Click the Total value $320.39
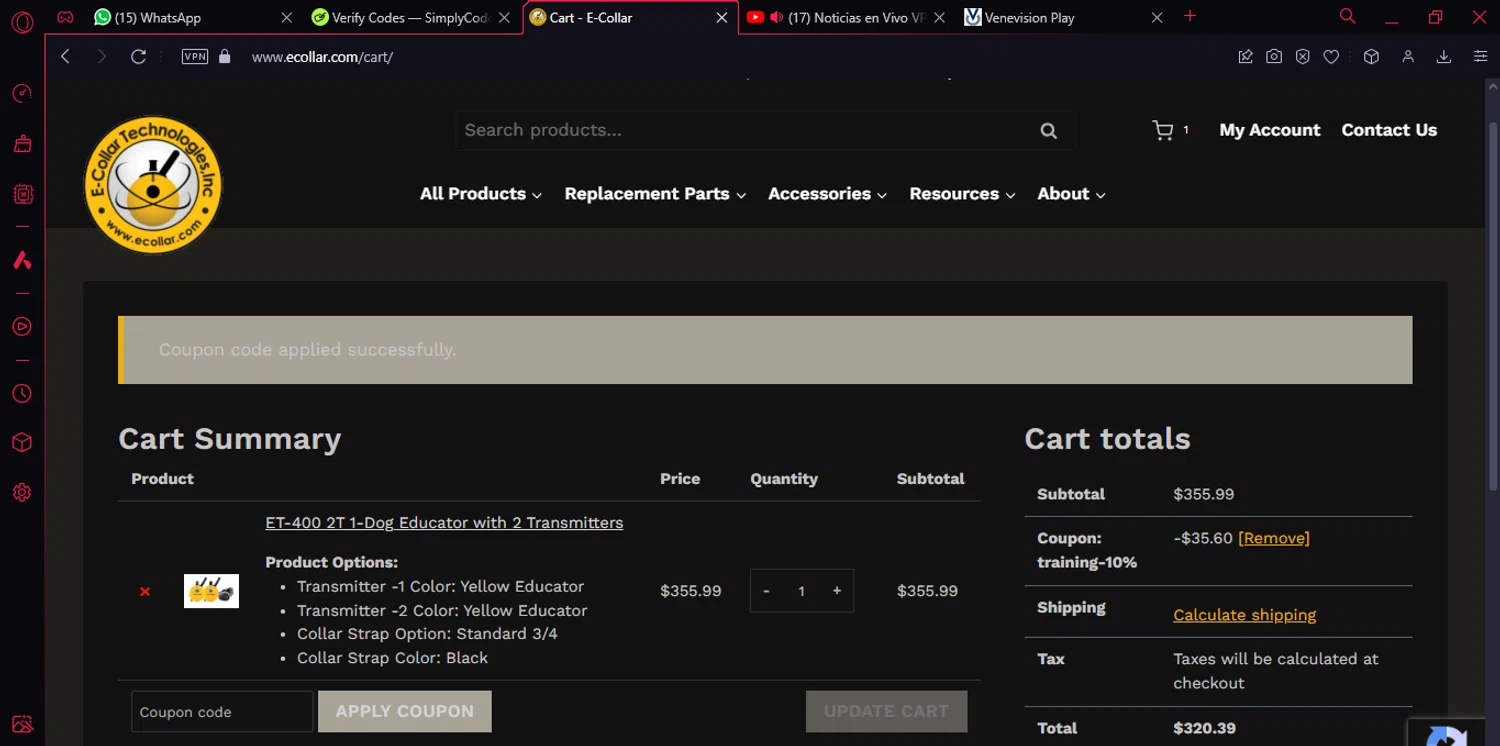Viewport: 1500px width, 746px height. coord(1204,728)
